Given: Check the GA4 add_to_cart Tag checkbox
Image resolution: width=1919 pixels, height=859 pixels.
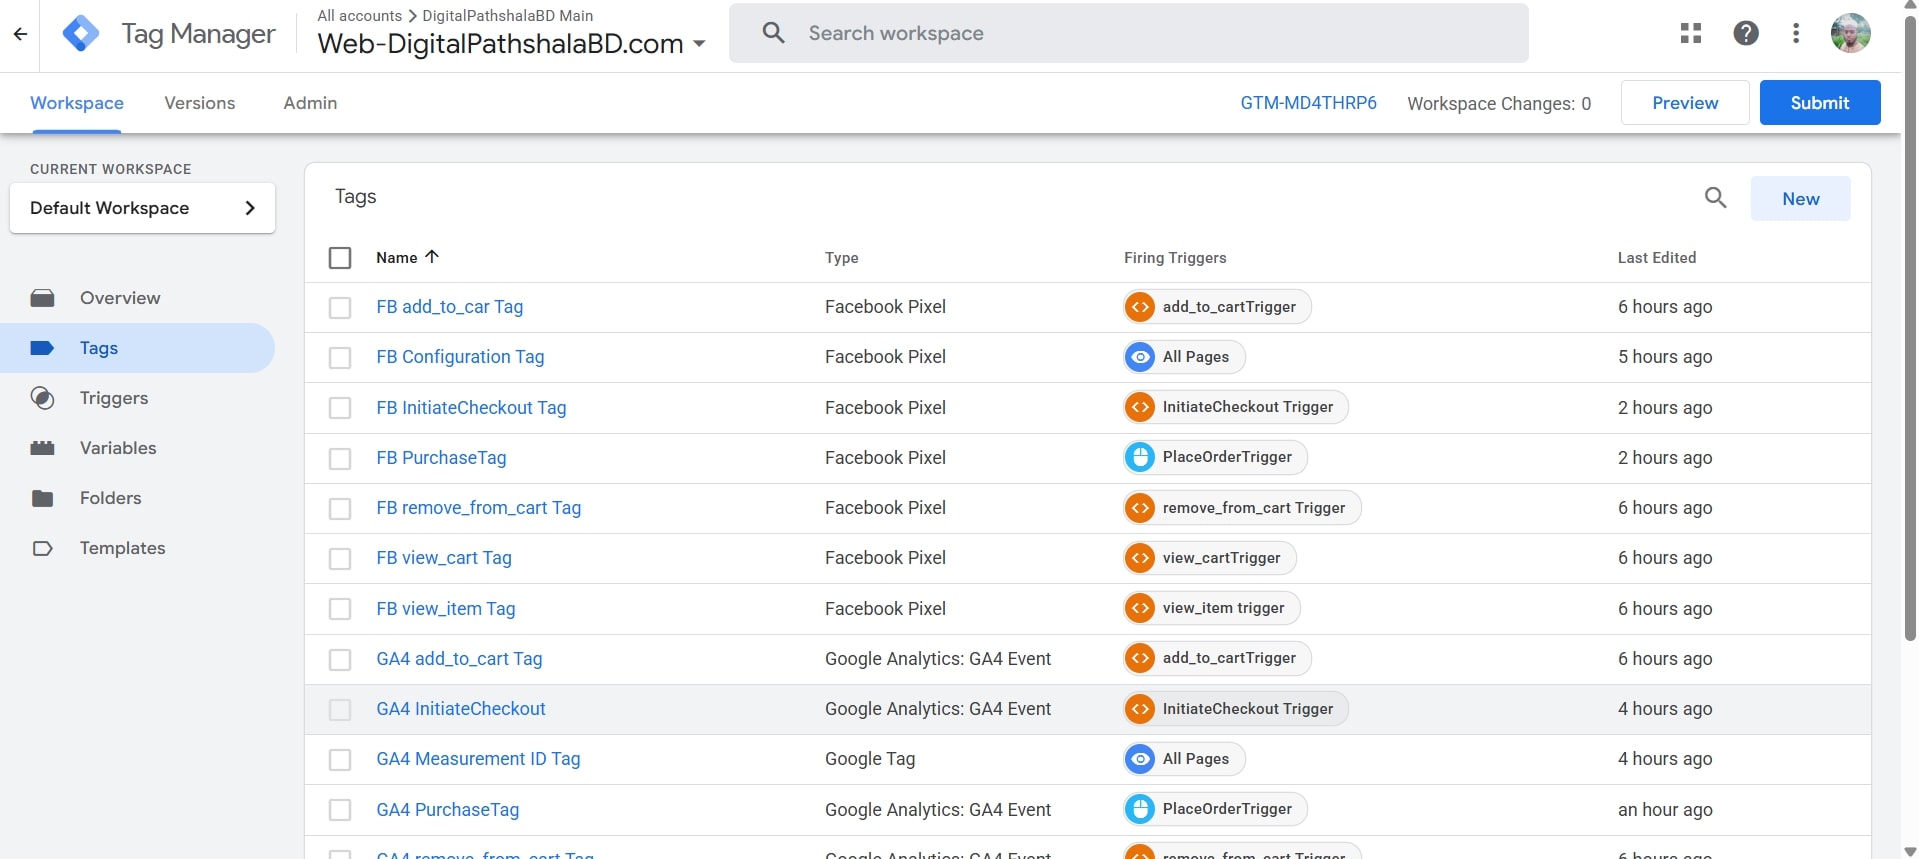Looking at the screenshot, I should click(340, 659).
